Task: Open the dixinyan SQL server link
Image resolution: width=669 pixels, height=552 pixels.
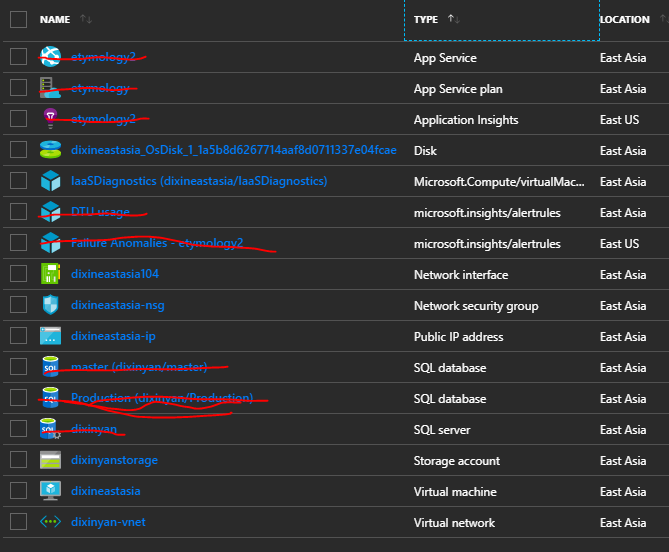Action: (x=94, y=429)
